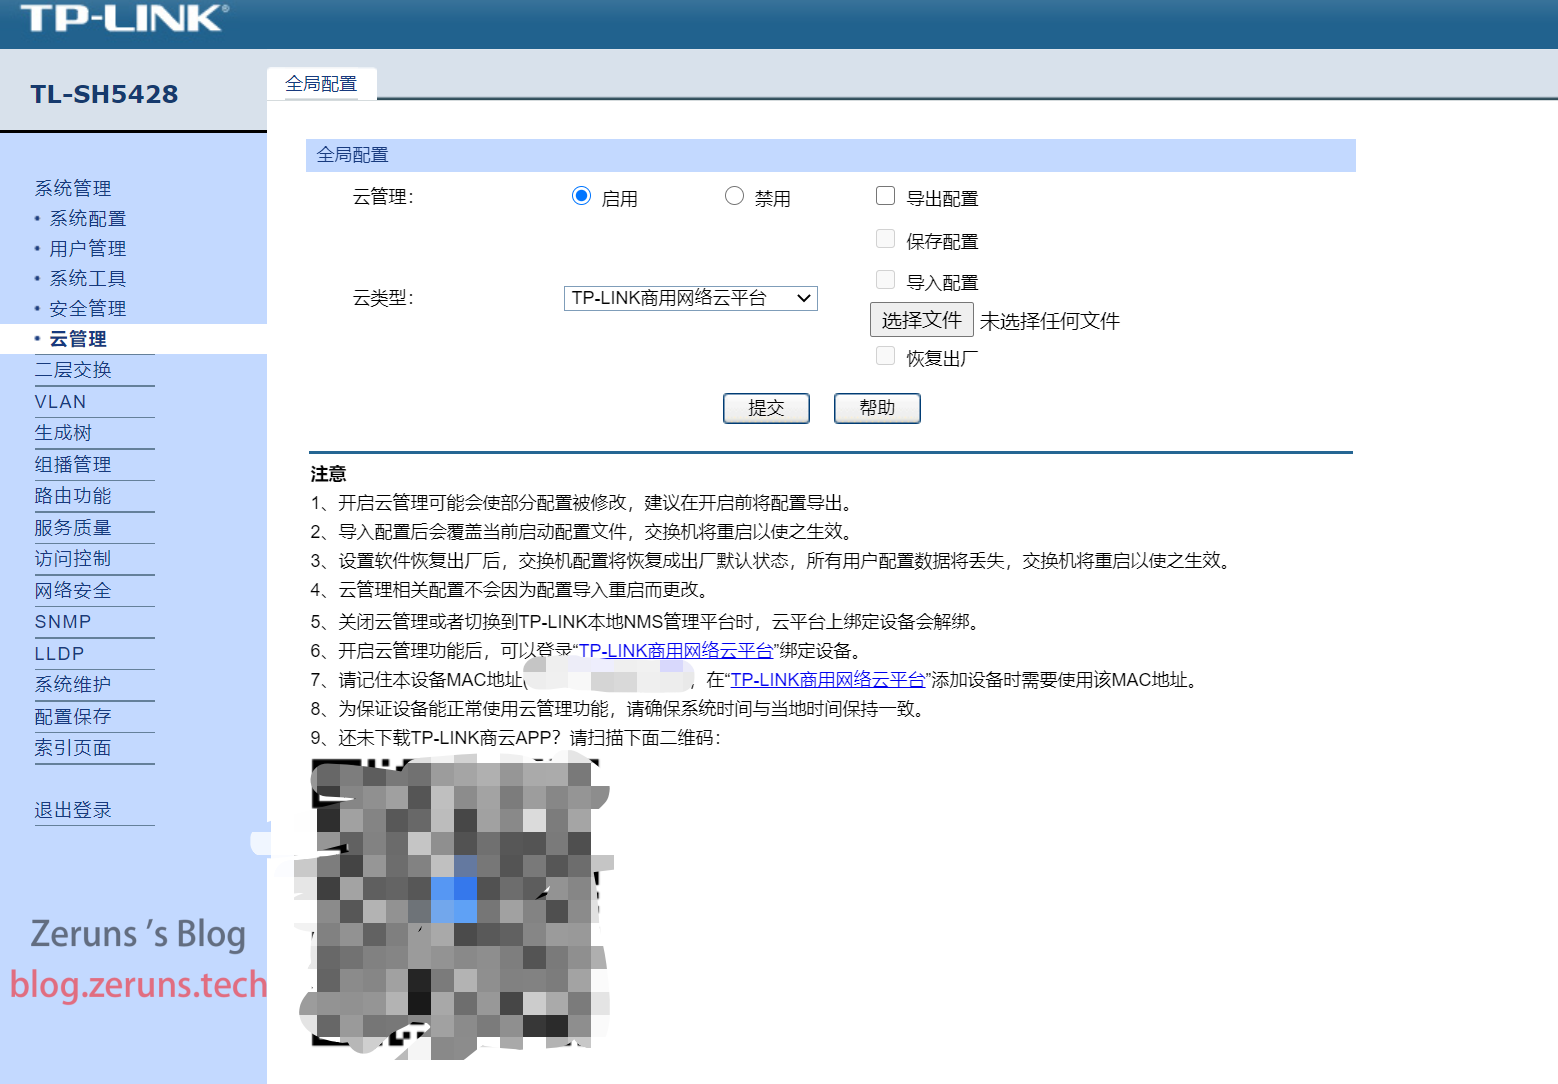Open the LLDP menu in the sidebar
Screen dimensions: 1558x1084
point(60,654)
